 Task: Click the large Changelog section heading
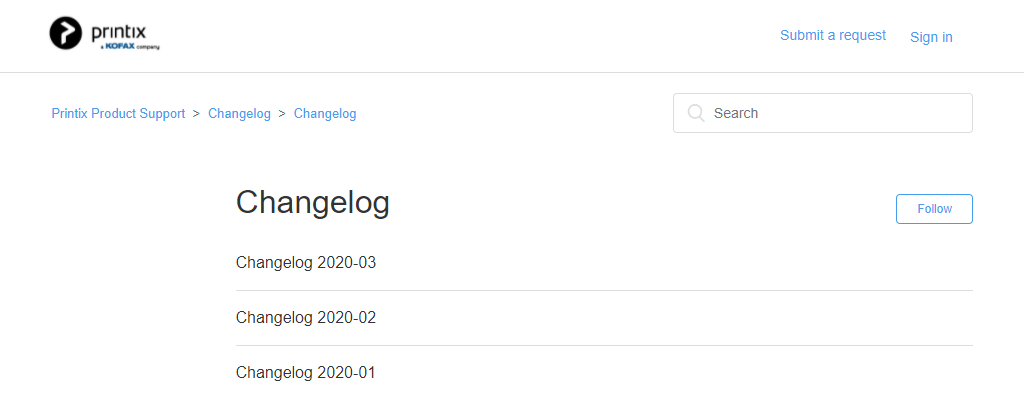[x=313, y=202]
